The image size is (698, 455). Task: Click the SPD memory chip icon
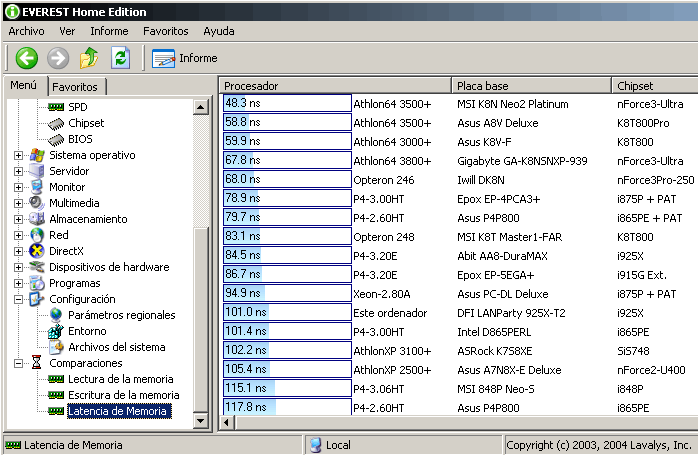click(x=56, y=107)
